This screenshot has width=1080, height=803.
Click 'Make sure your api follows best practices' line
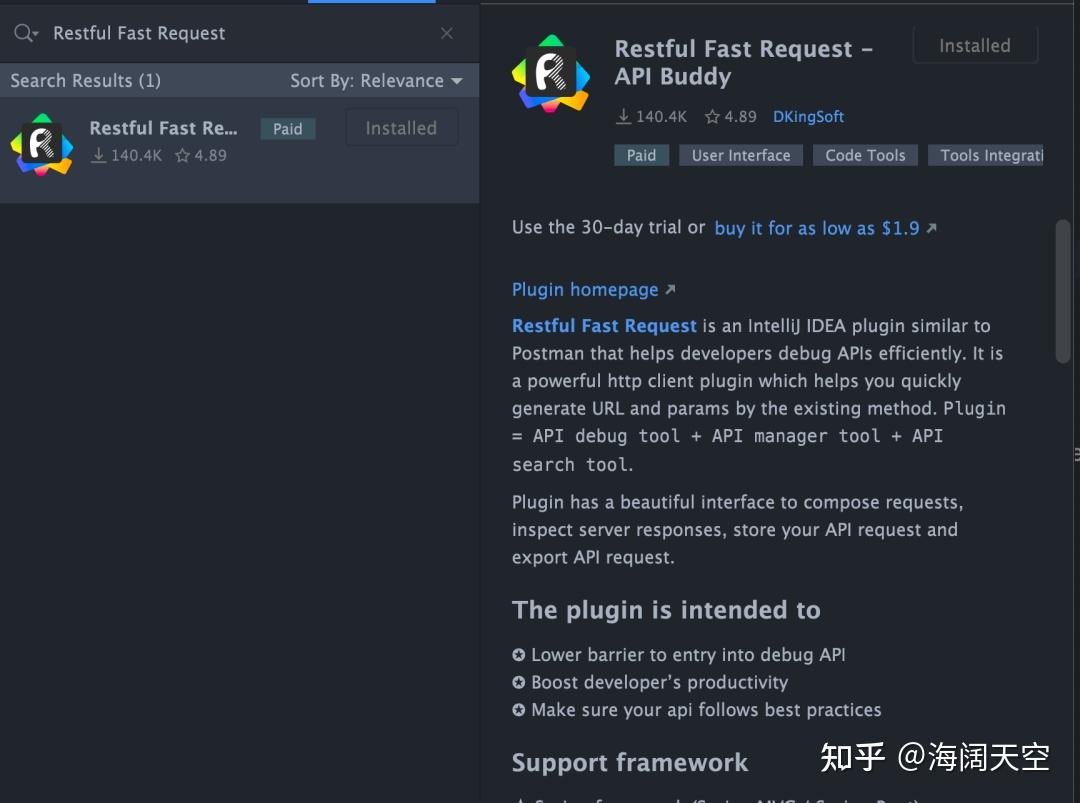click(696, 710)
